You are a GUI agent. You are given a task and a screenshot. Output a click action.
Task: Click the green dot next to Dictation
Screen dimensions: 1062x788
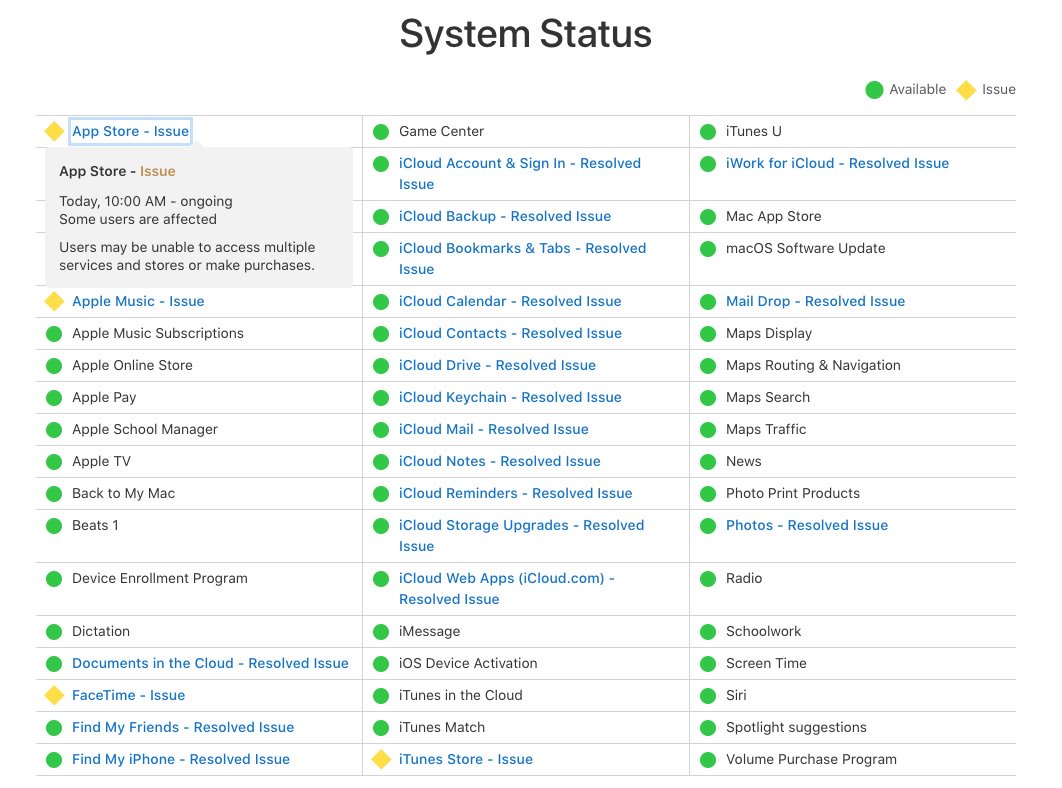click(x=54, y=632)
